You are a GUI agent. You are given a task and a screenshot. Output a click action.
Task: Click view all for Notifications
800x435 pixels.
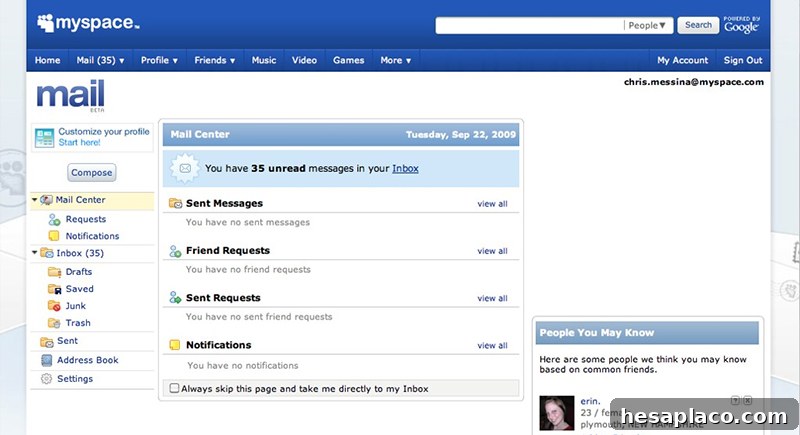point(492,345)
